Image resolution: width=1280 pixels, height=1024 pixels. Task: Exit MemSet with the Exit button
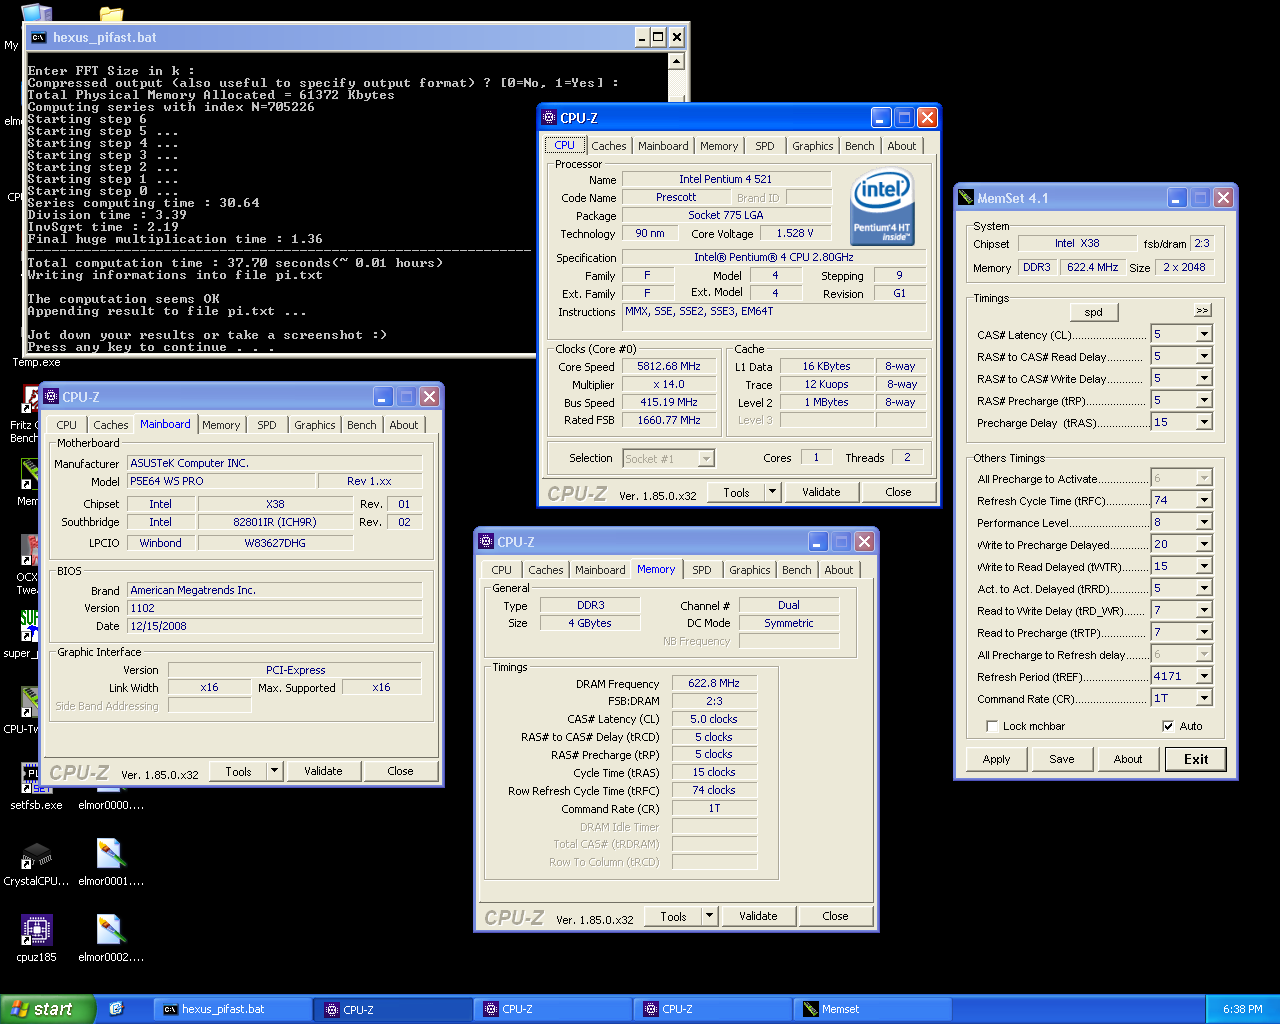tap(1196, 759)
